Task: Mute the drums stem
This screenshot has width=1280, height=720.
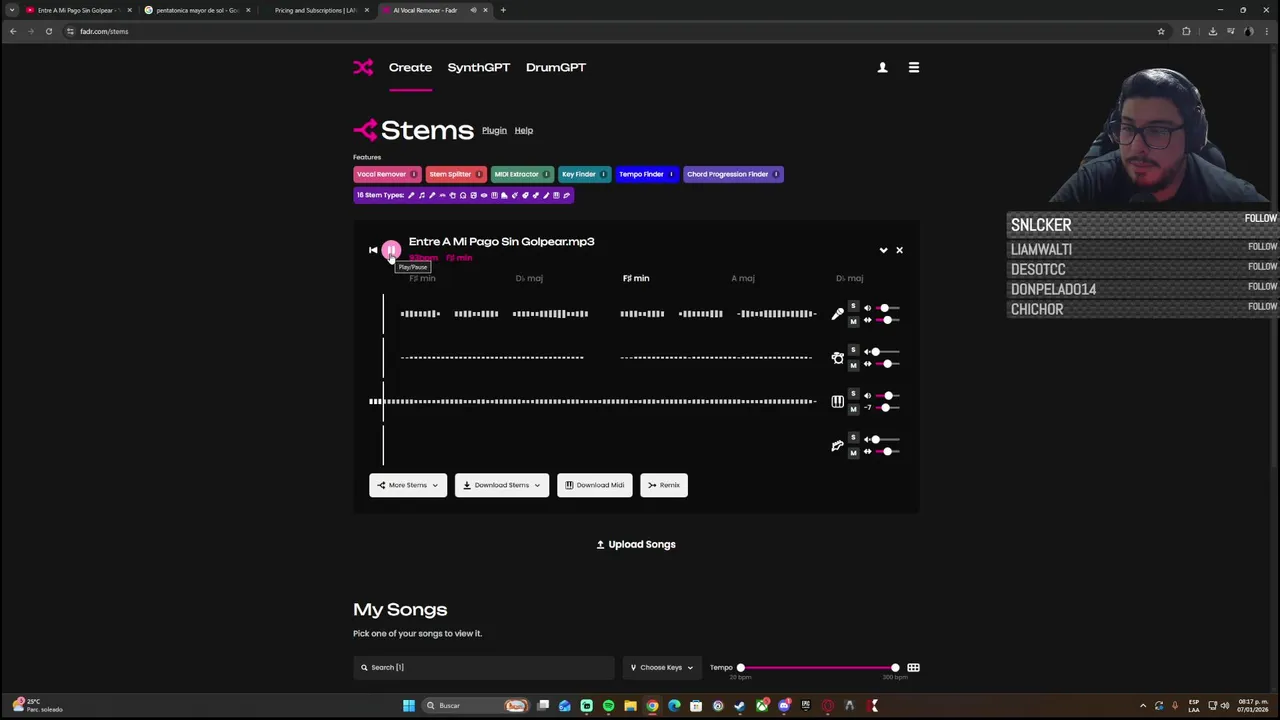Action: coord(853,365)
